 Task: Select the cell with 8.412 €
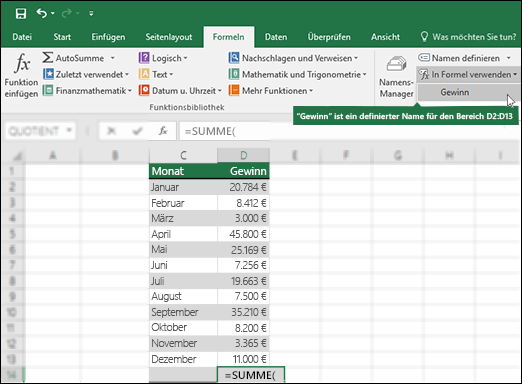click(x=243, y=203)
